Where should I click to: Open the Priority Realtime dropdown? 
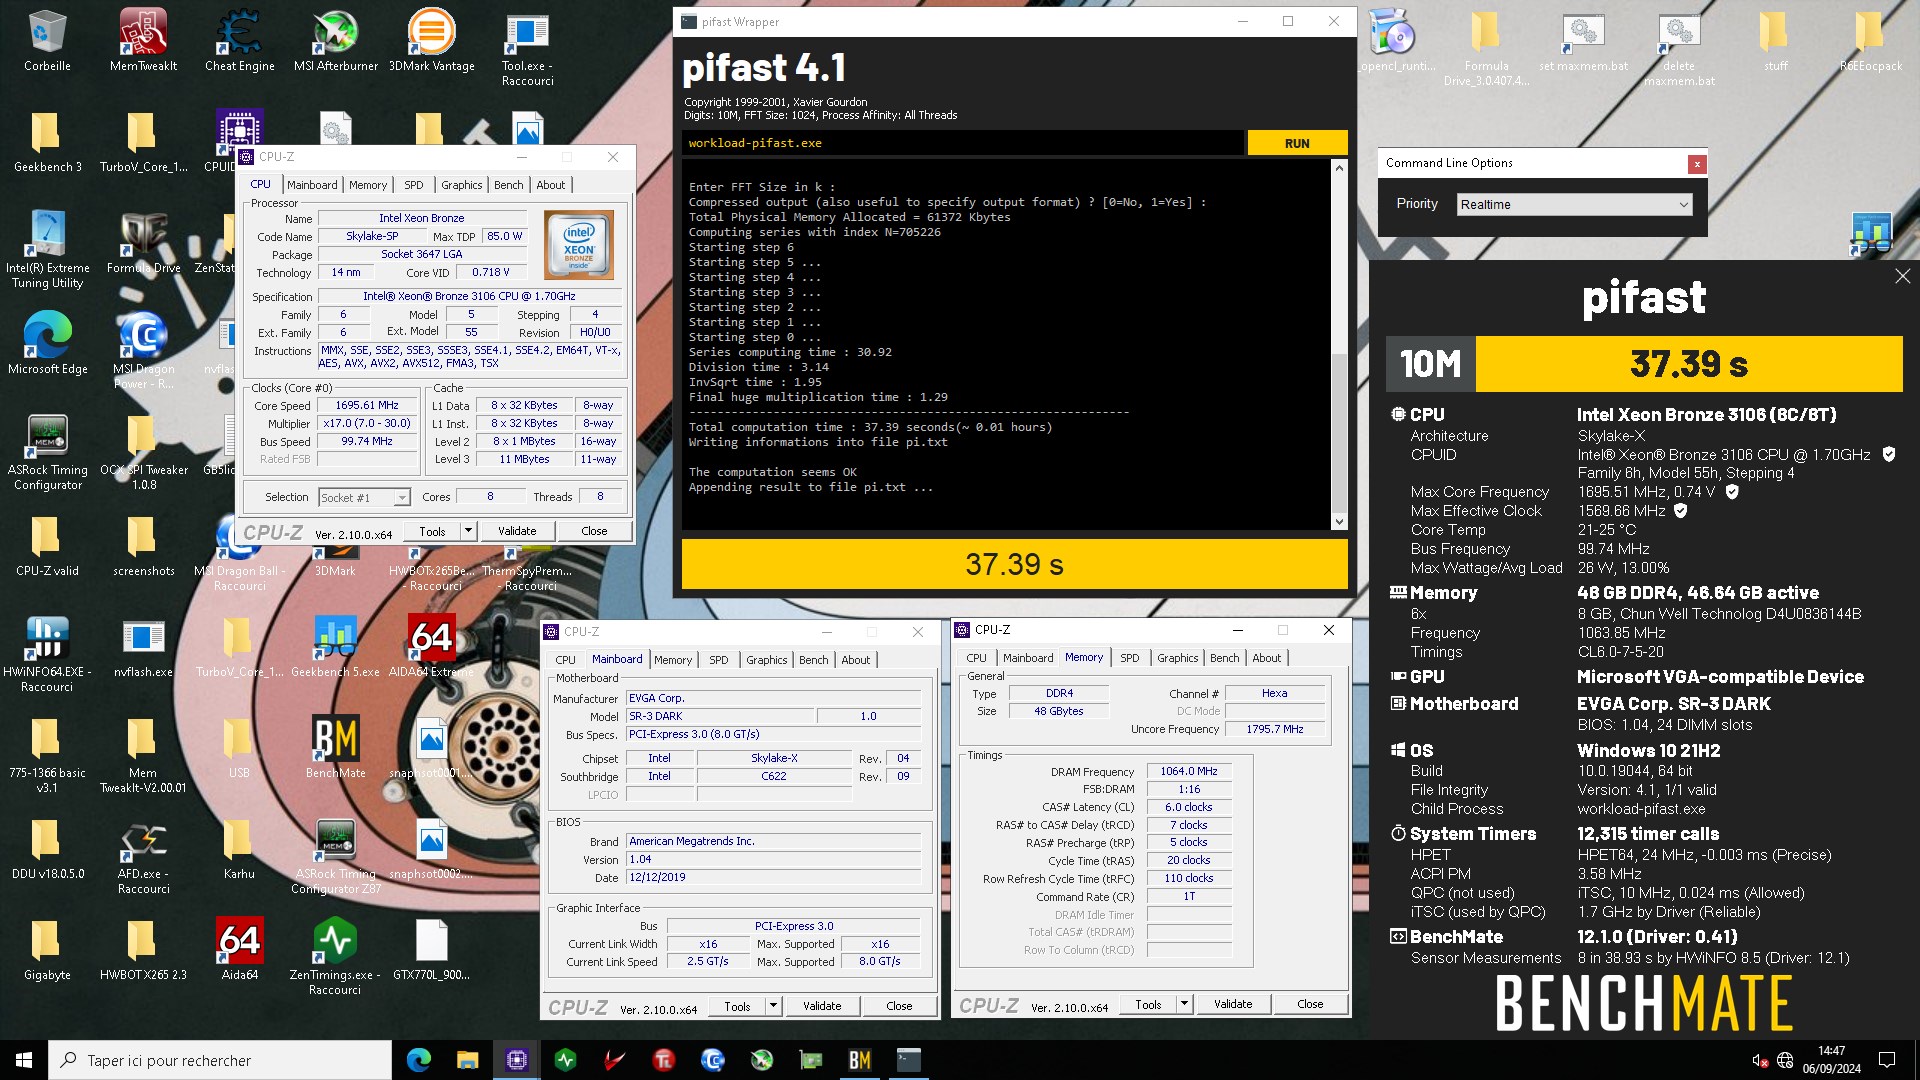point(1574,204)
